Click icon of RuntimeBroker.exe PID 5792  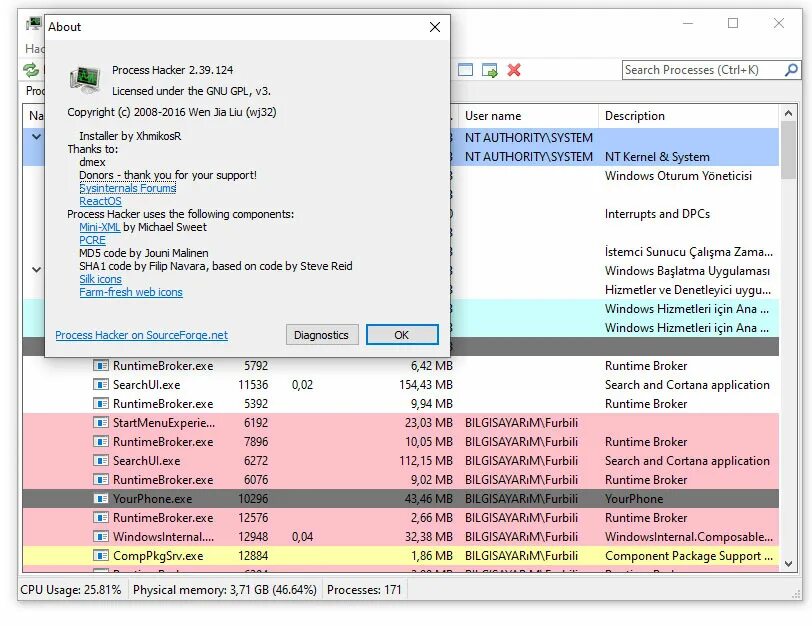(x=101, y=366)
